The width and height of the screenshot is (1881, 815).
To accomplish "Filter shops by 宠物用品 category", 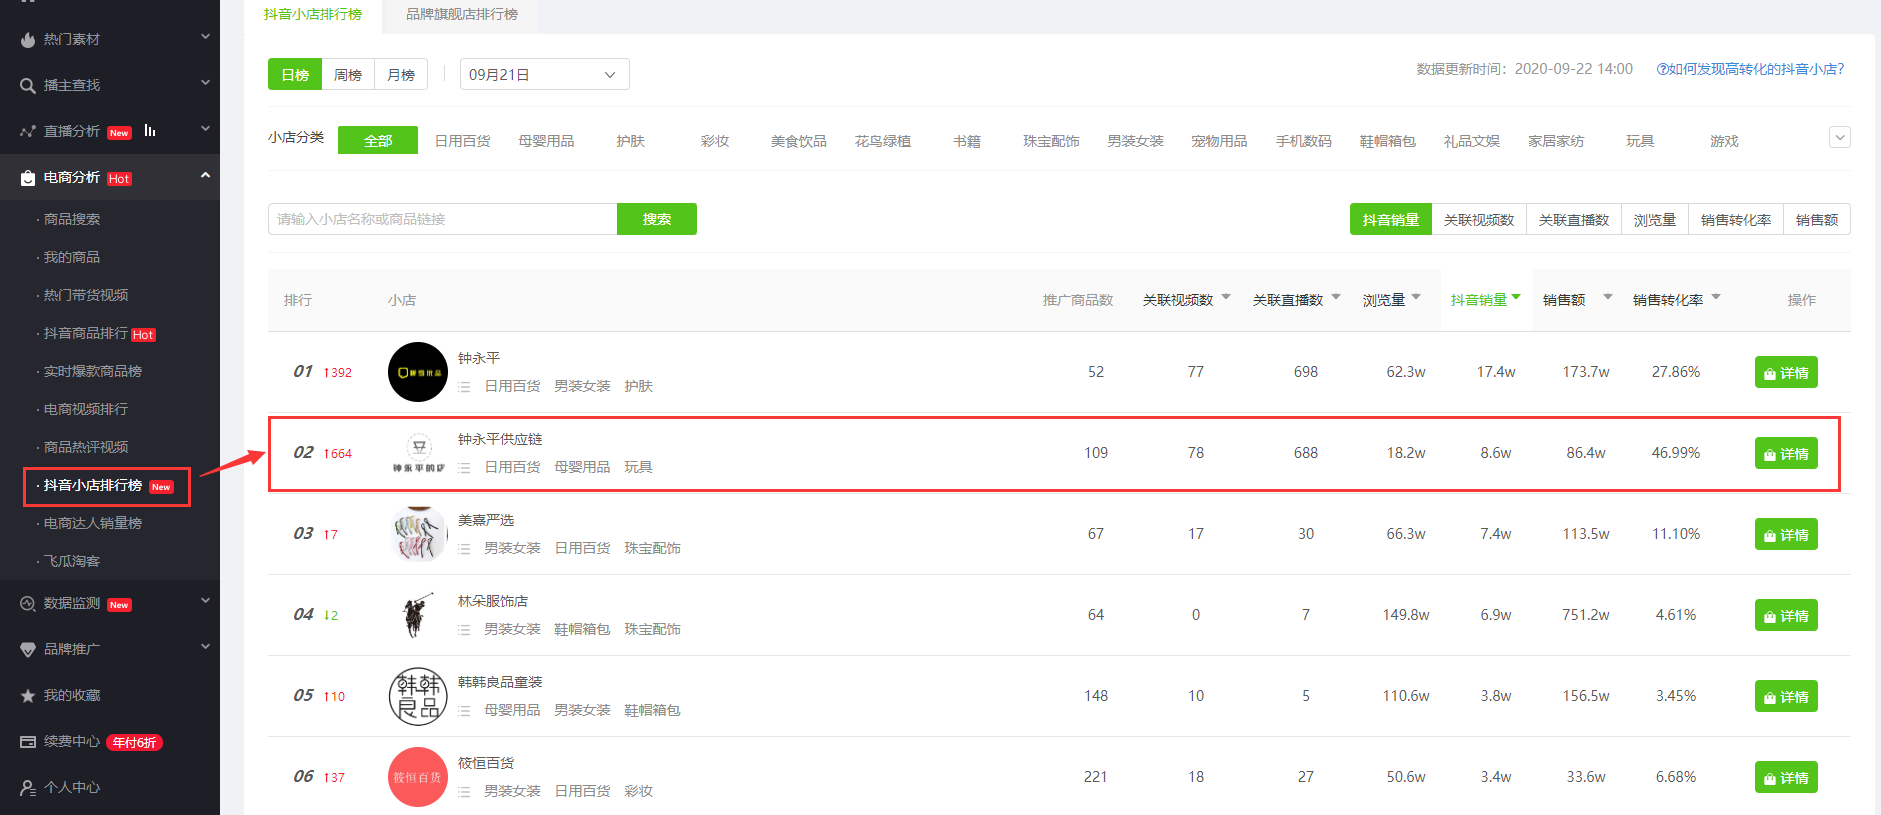I will coord(1219,141).
